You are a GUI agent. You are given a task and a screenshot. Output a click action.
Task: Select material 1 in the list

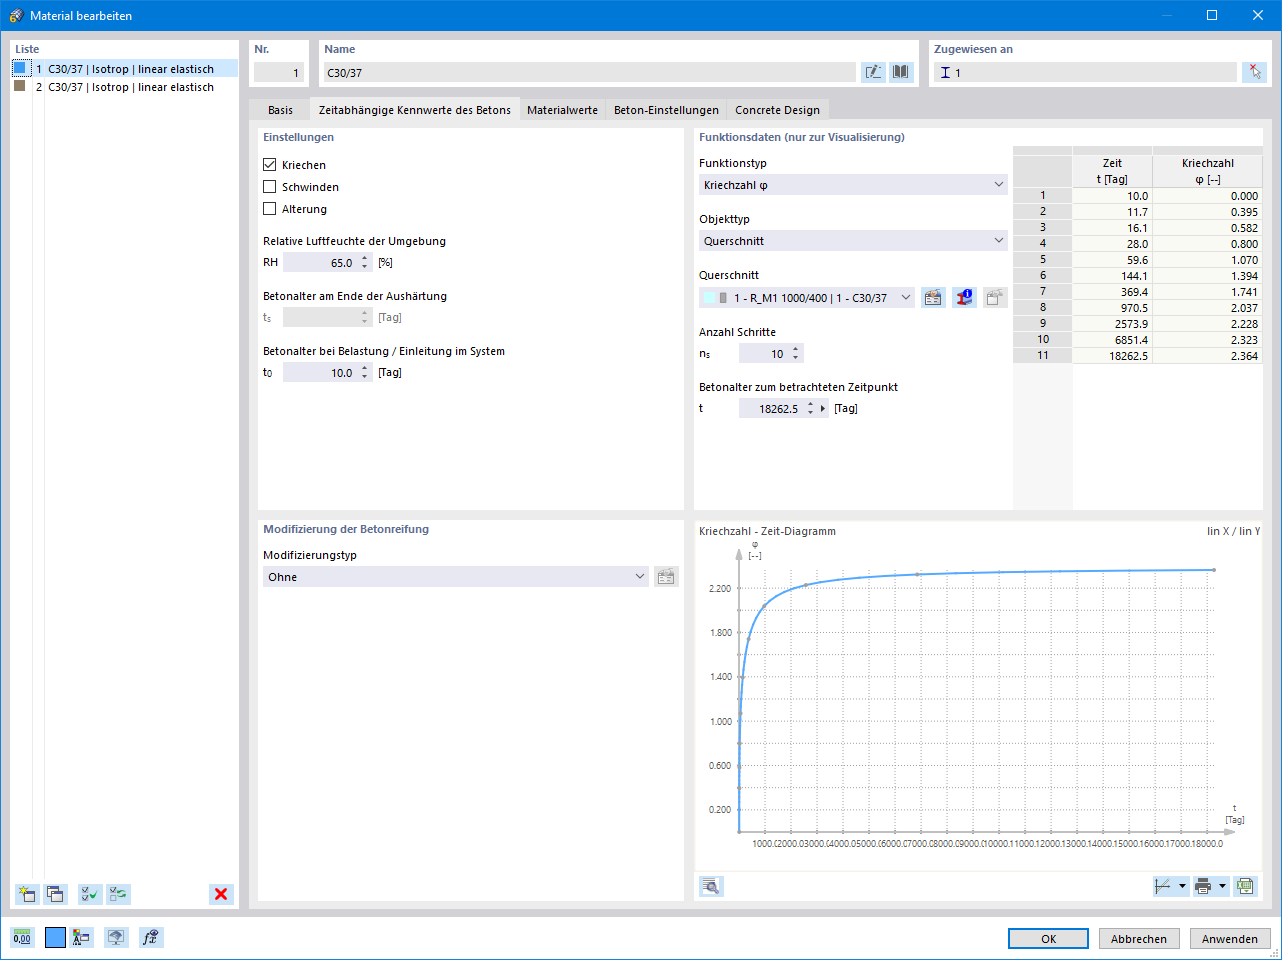point(125,69)
